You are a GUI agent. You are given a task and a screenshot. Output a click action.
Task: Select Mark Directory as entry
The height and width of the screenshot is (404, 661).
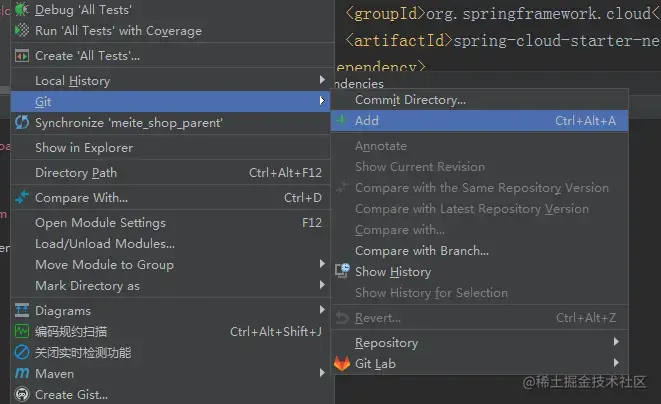click(172, 285)
